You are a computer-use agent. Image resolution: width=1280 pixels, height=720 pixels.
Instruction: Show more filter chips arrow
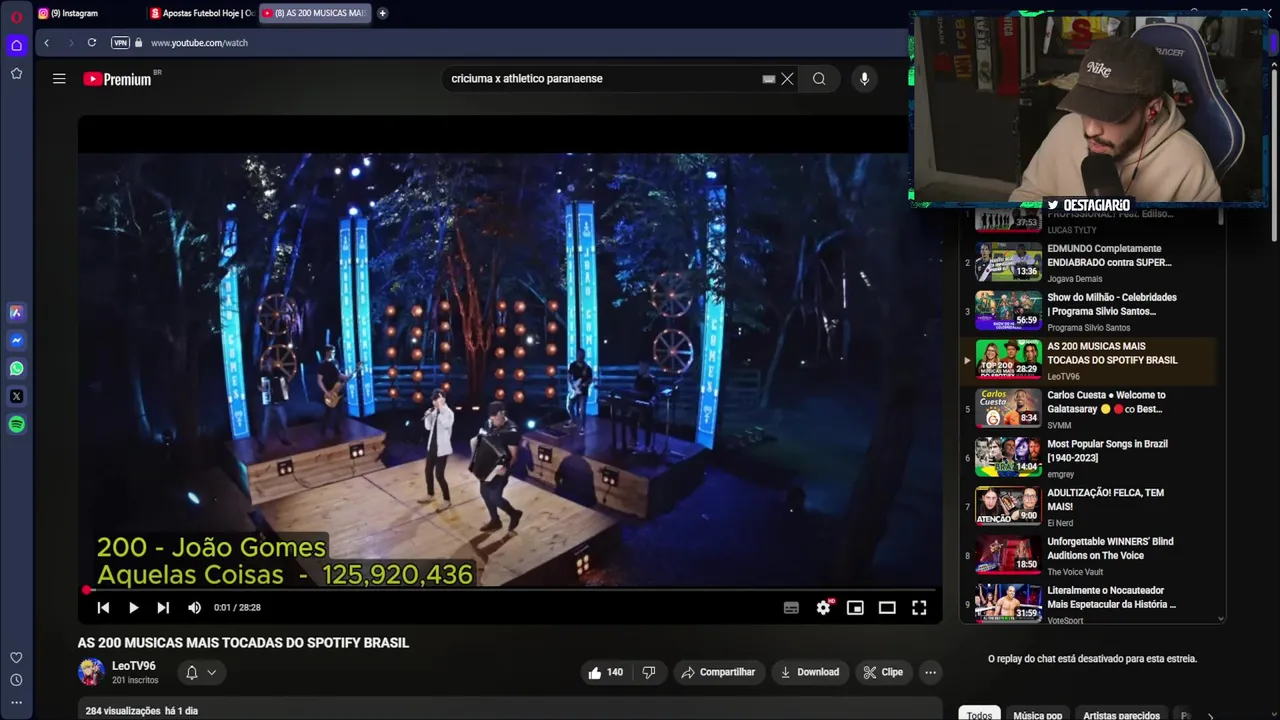tap(1210, 714)
